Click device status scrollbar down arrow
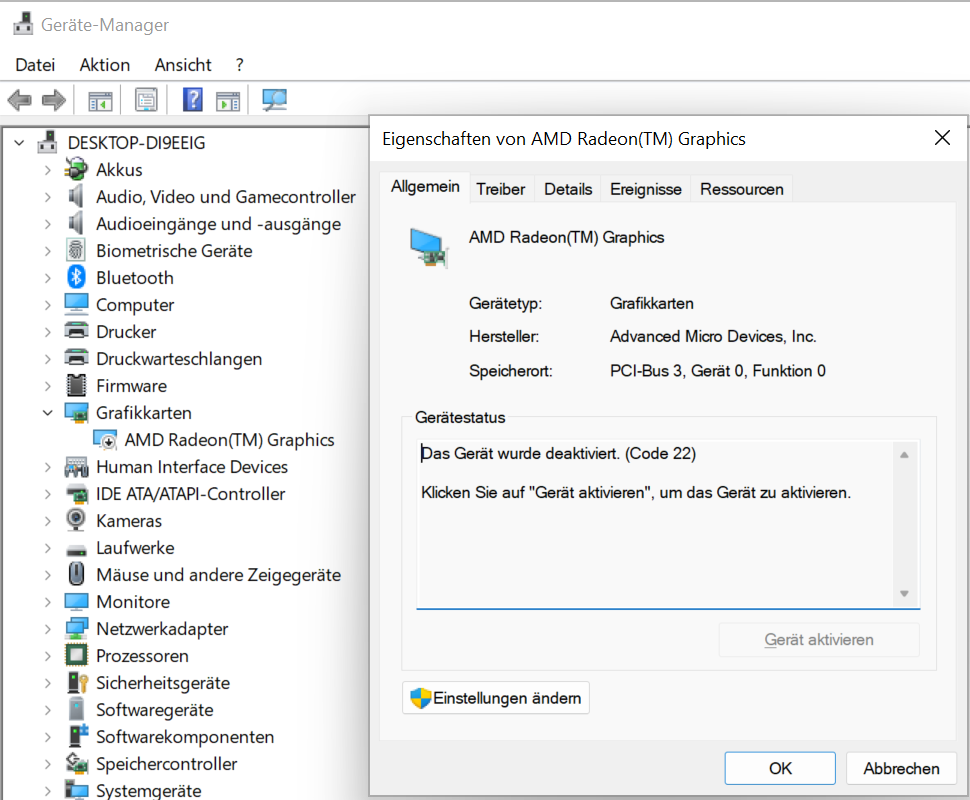 pyautogui.click(x=904, y=593)
